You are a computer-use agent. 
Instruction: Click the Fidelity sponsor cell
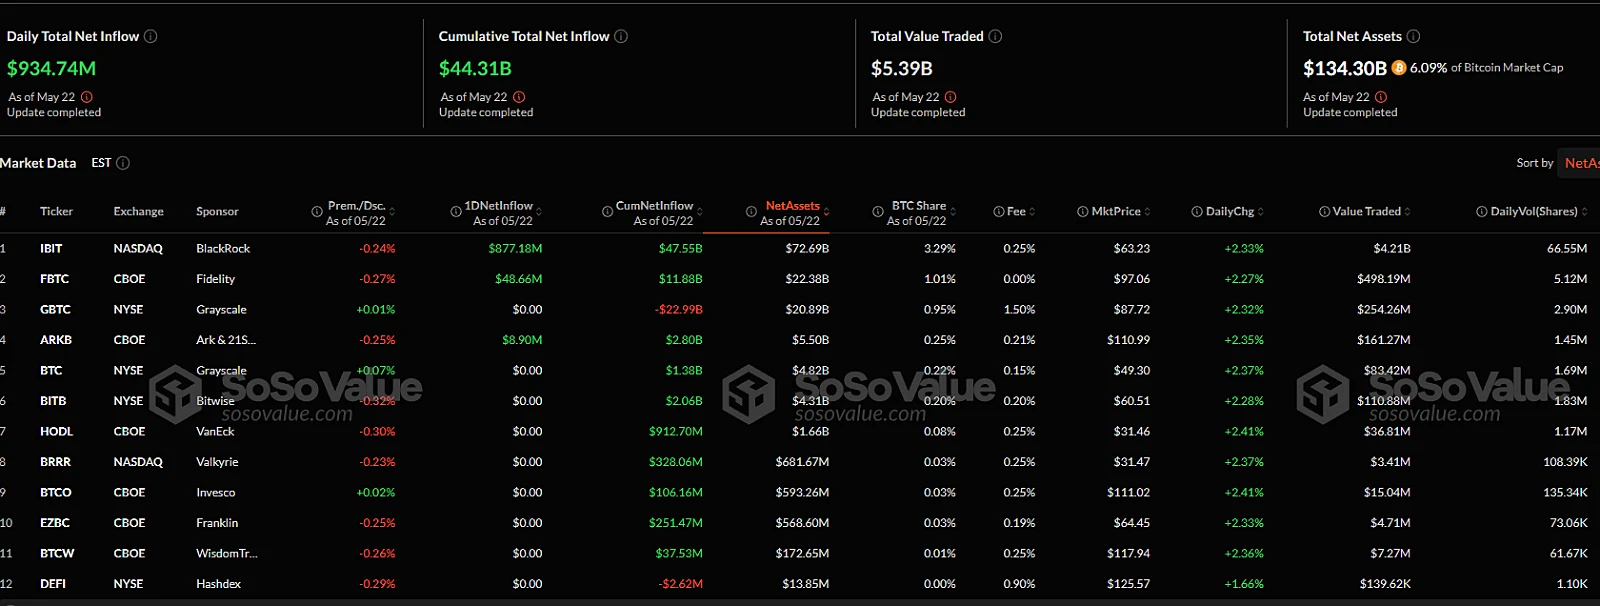click(x=216, y=279)
